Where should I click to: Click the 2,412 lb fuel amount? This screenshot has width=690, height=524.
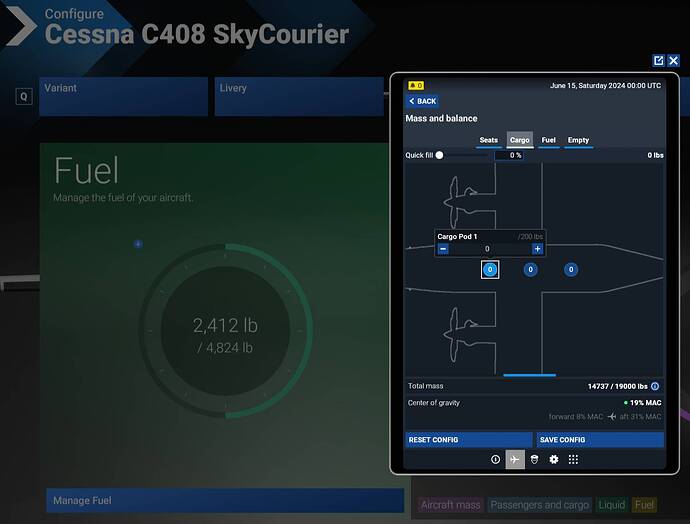225,326
